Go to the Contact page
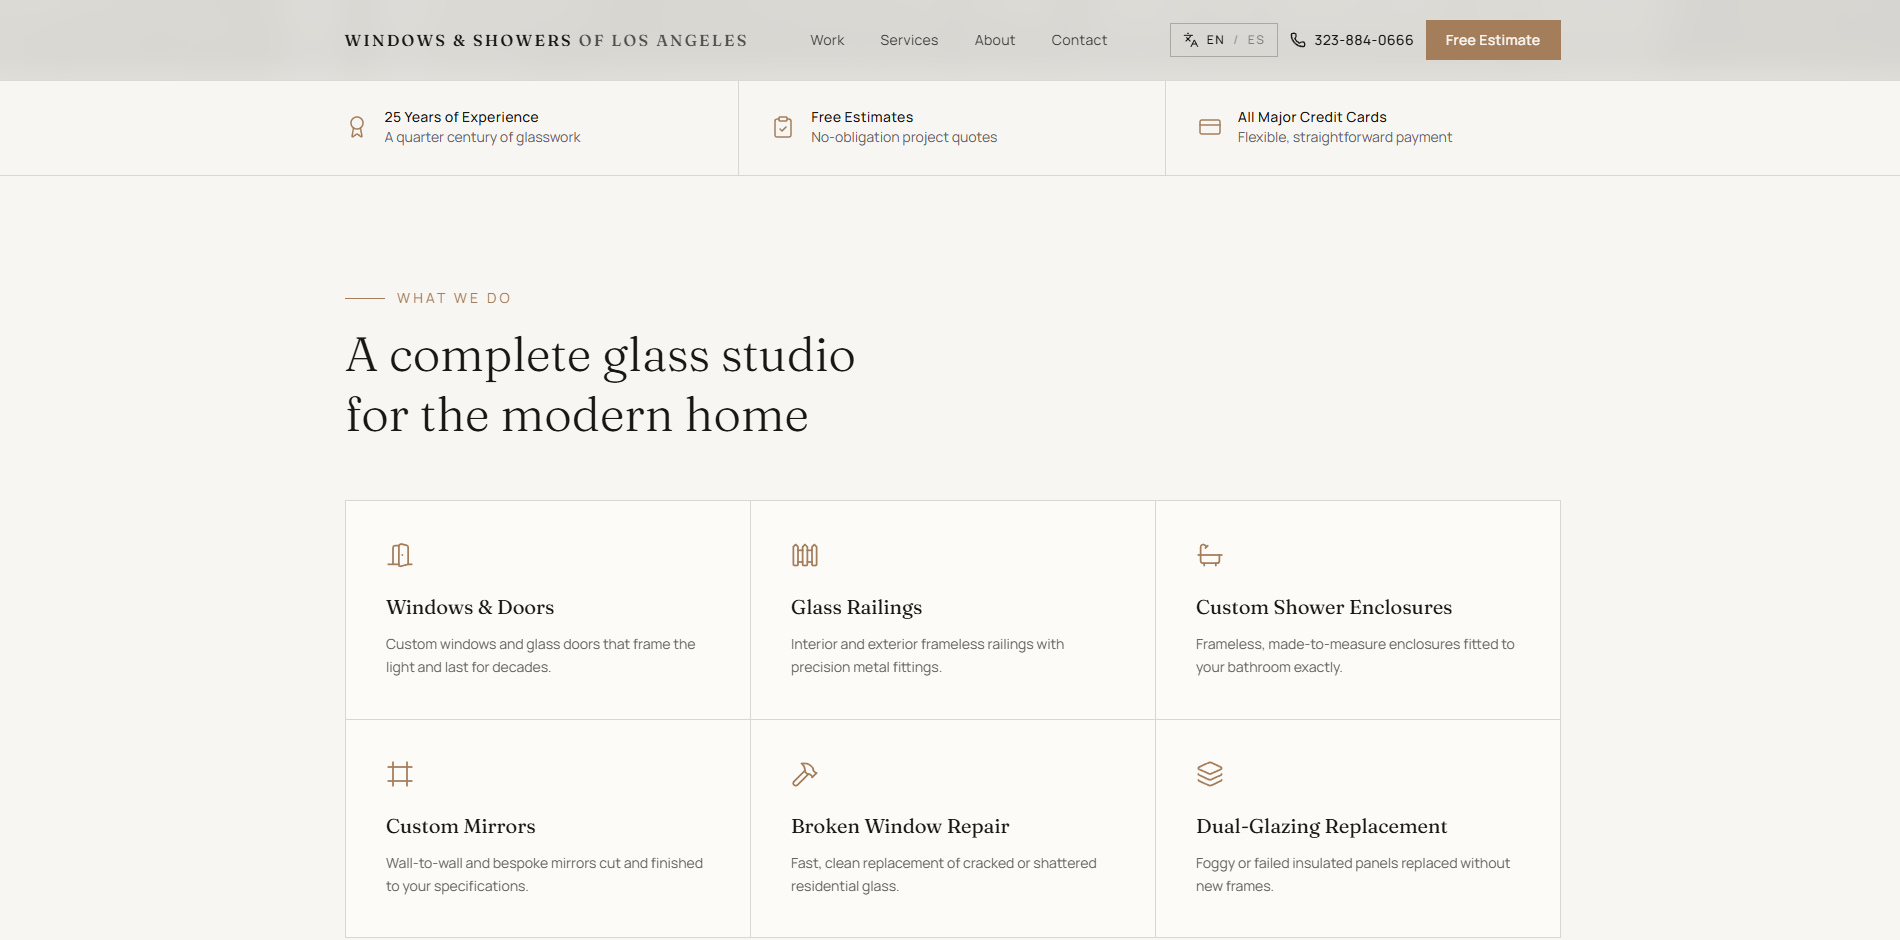 tap(1079, 40)
